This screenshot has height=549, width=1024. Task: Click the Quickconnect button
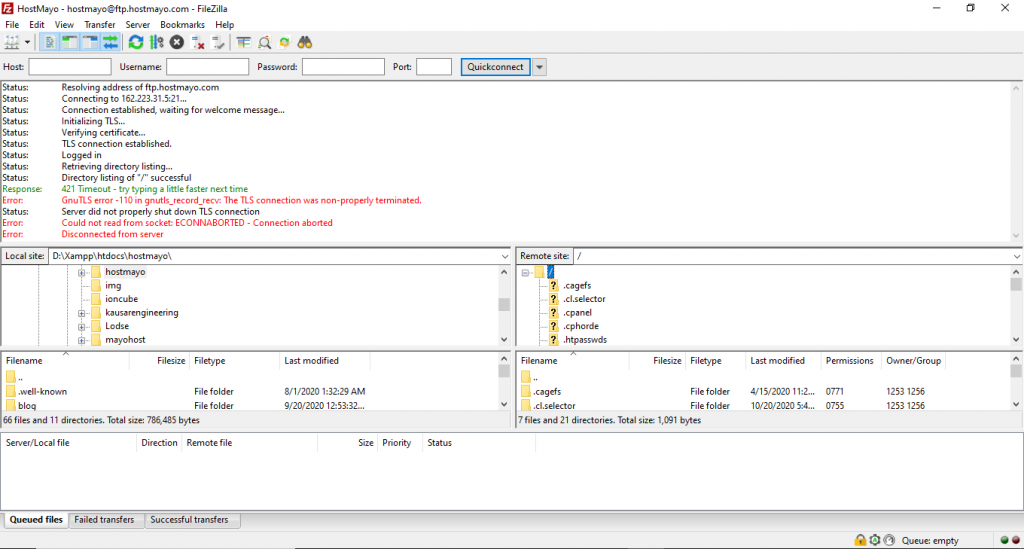[x=495, y=67]
